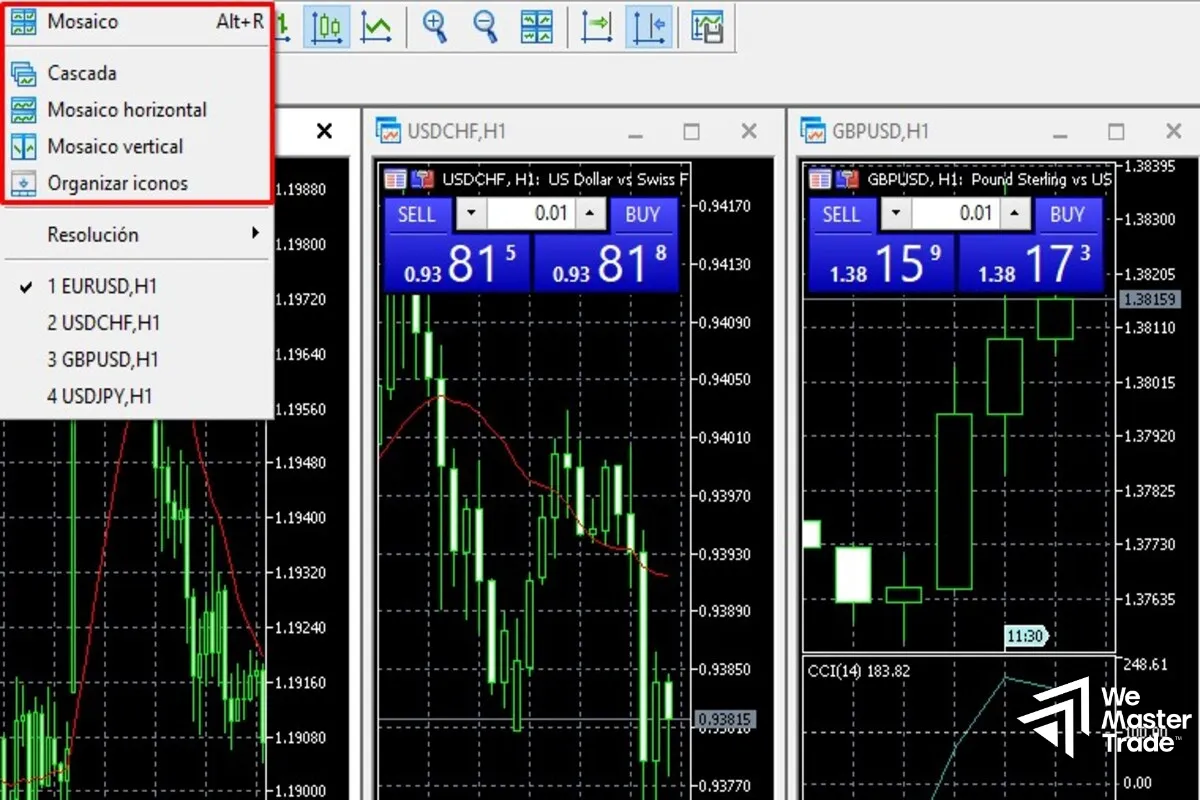Select Mosaico horizontal menu entry

click(x=127, y=110)
